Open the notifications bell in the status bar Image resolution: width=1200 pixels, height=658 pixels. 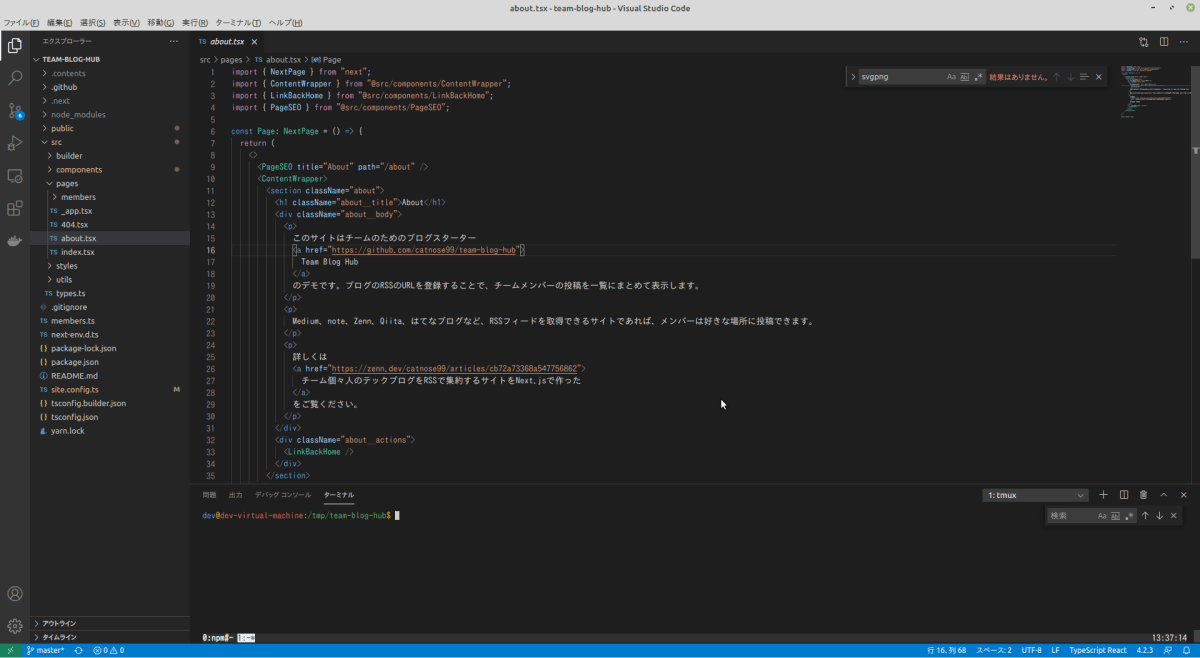1187,650
